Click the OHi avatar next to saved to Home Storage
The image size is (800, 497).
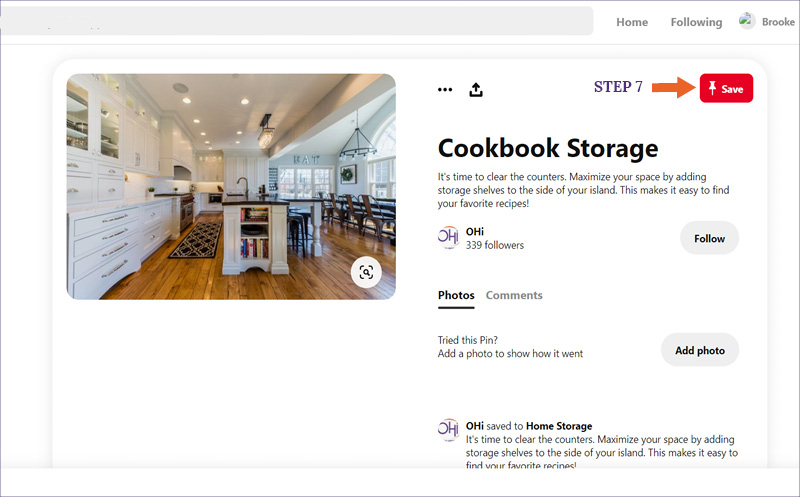pyautogui.click(x=448, y=430)
